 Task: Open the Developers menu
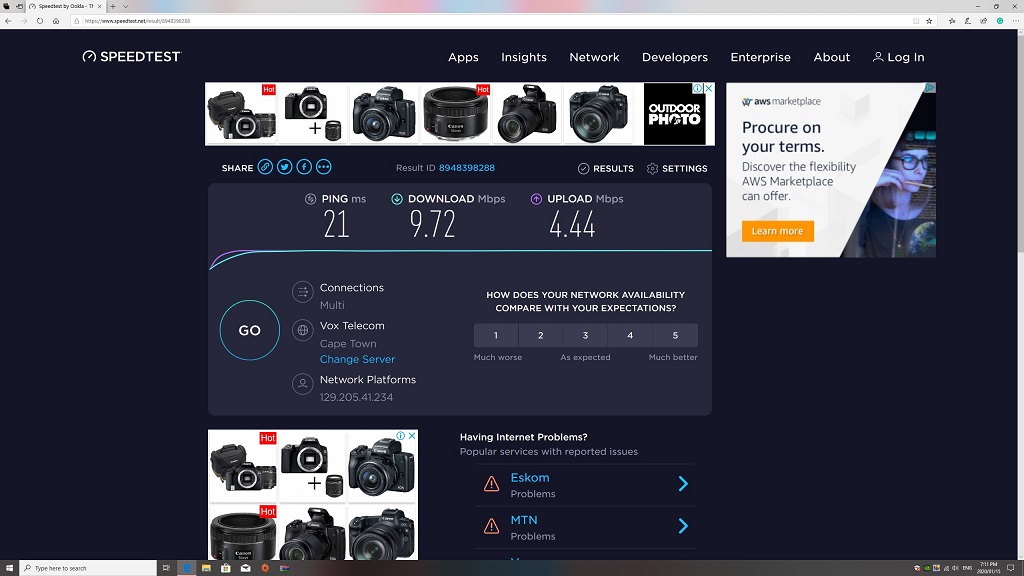pos(675,57)
